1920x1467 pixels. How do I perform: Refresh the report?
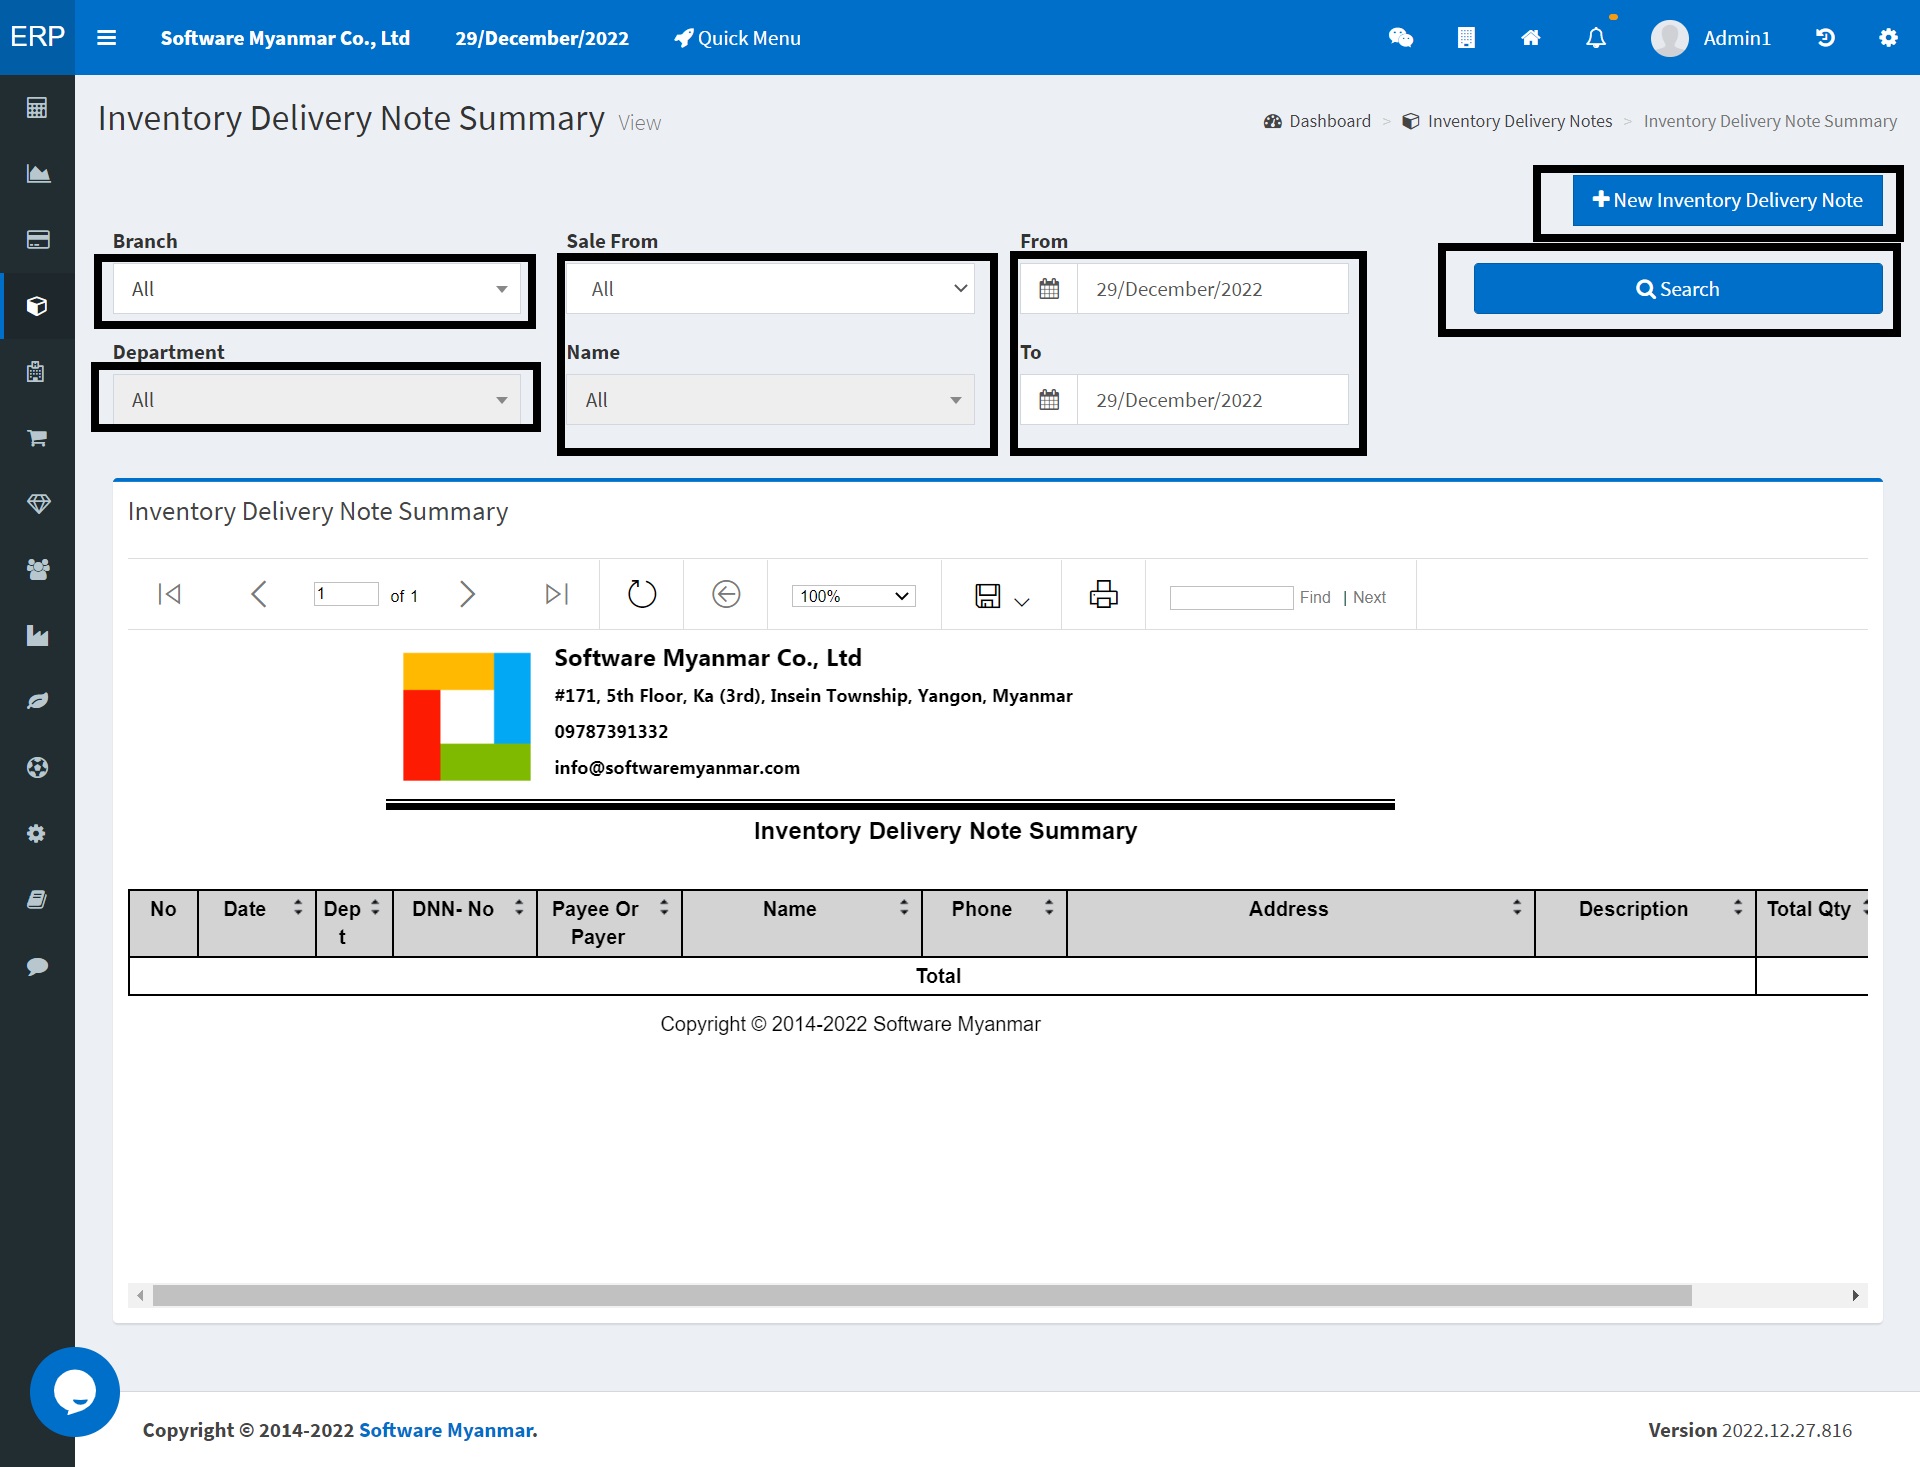642,594
